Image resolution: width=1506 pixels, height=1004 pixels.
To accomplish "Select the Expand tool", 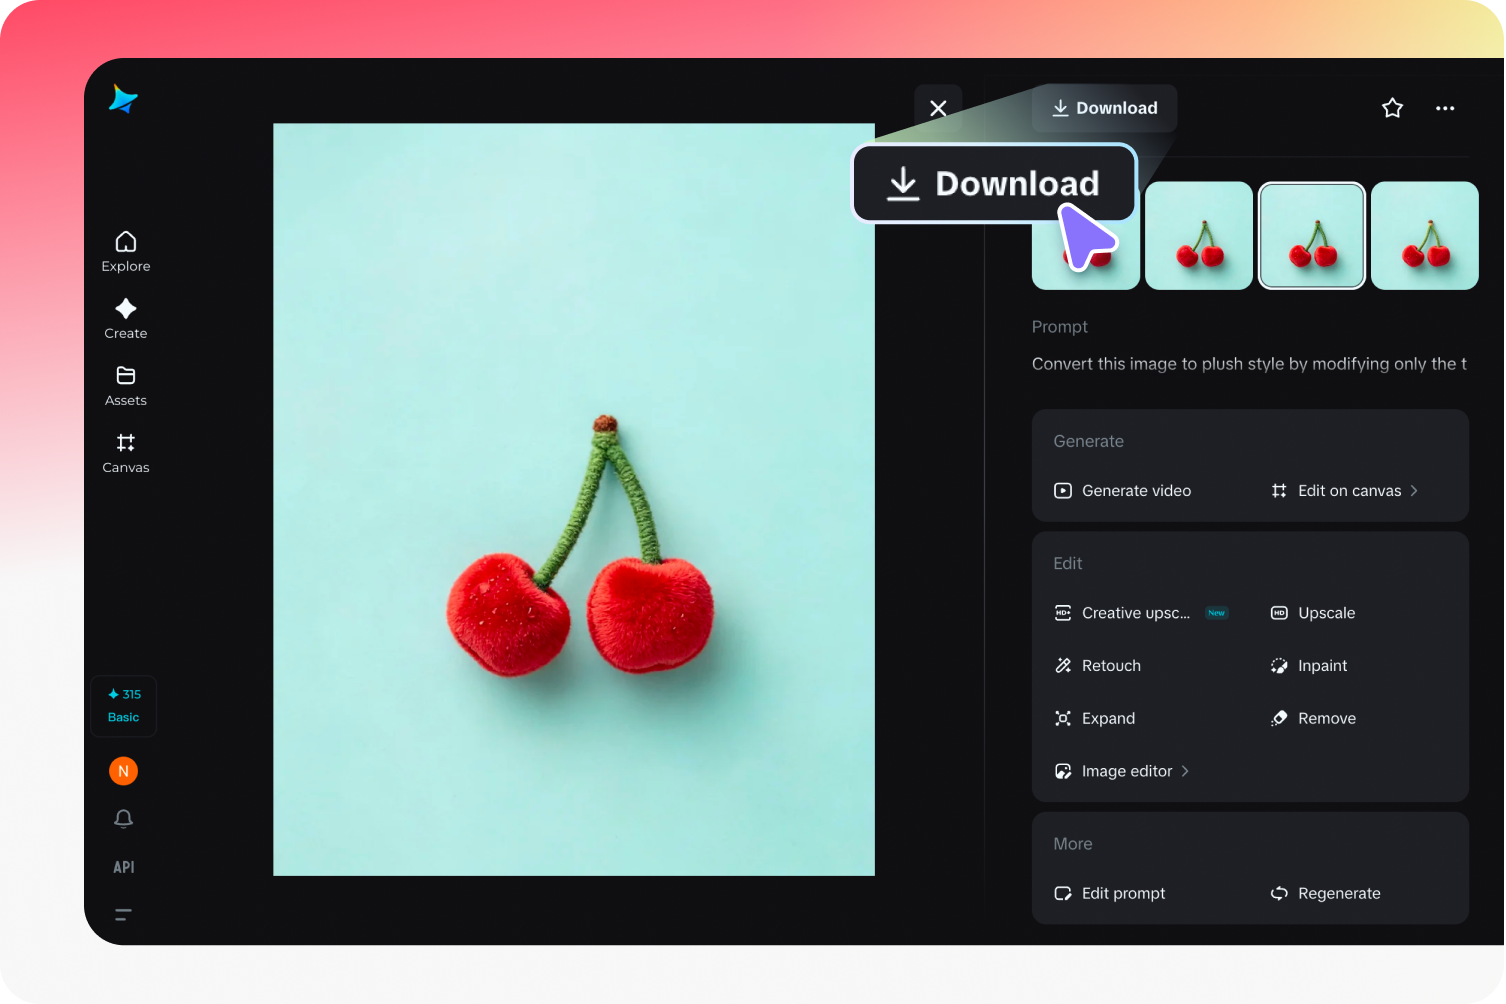I will pyautogui.click(x=1108, y=718).
